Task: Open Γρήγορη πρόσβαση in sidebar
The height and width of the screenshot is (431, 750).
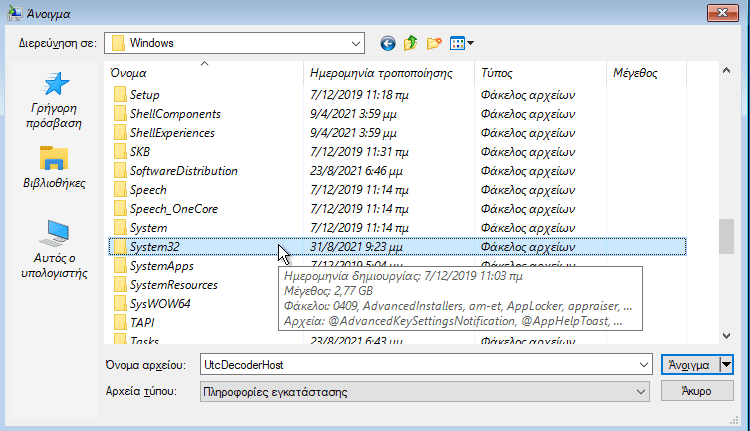Action: click(x=53, y=101)
